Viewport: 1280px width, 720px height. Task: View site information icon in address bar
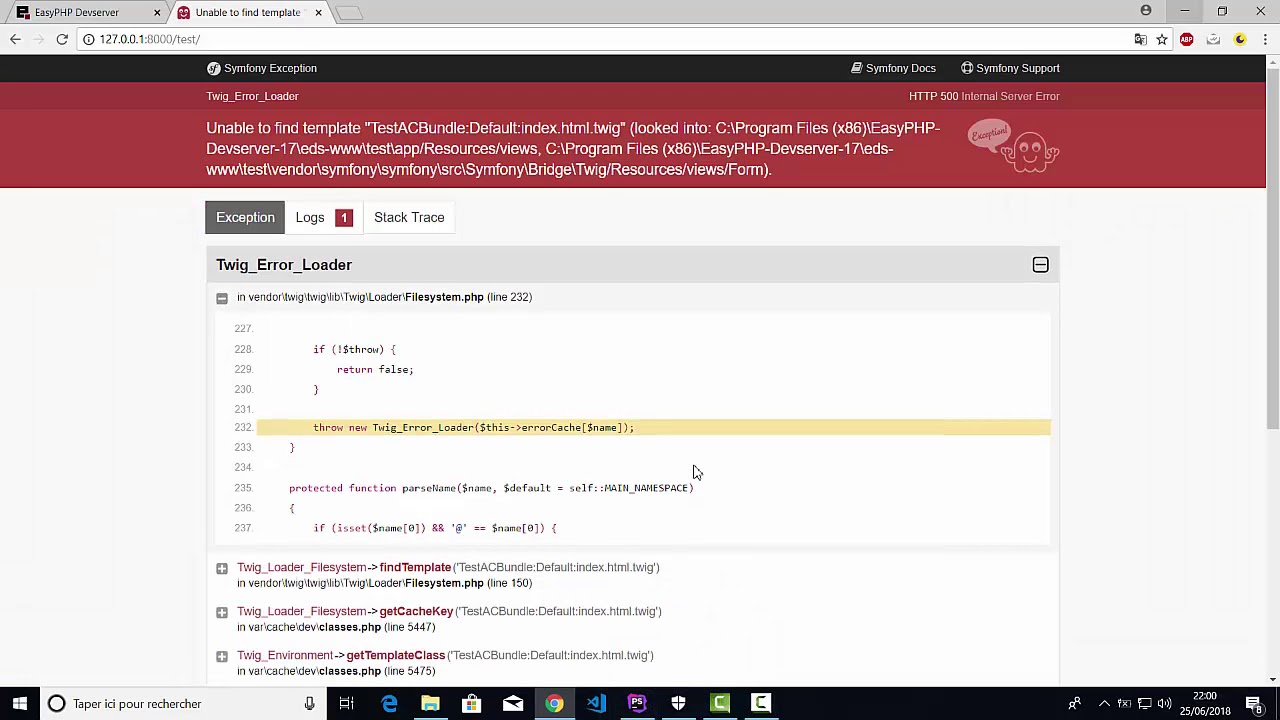[x=88, y=39]
